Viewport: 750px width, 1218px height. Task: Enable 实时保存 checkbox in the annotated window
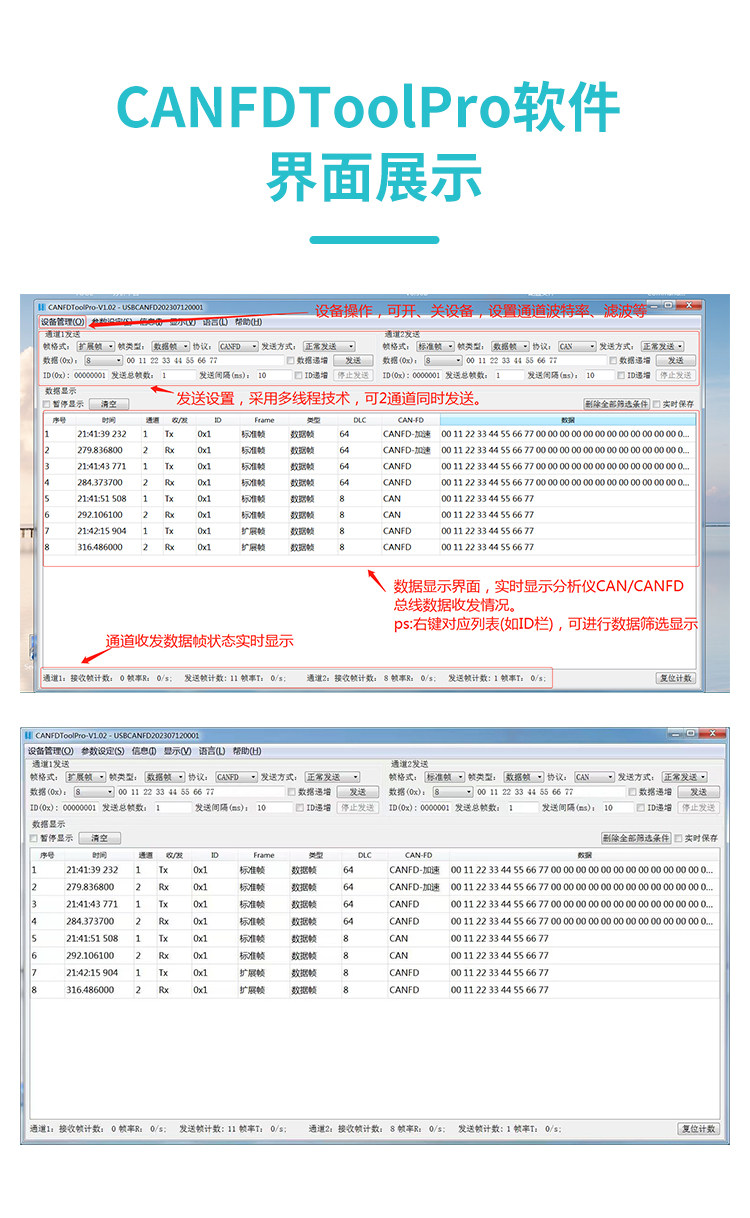(657, 404)
